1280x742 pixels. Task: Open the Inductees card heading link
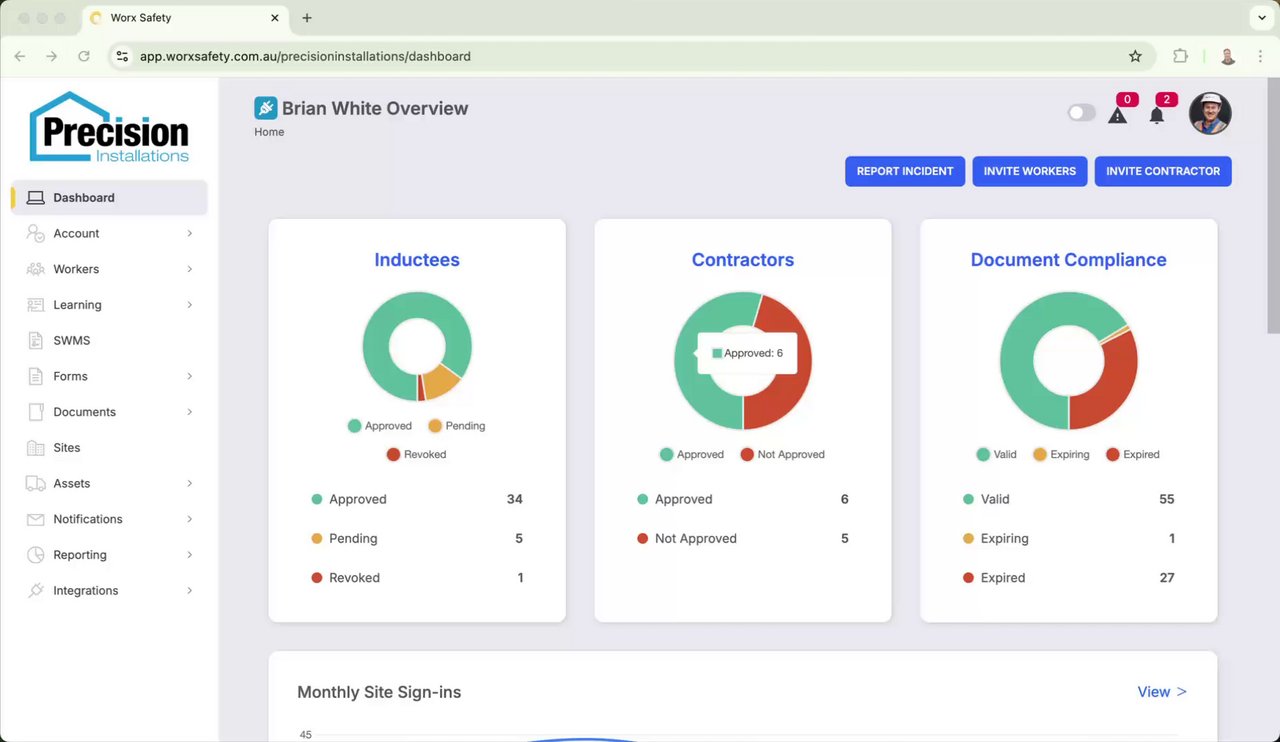(x=417, y=260)
